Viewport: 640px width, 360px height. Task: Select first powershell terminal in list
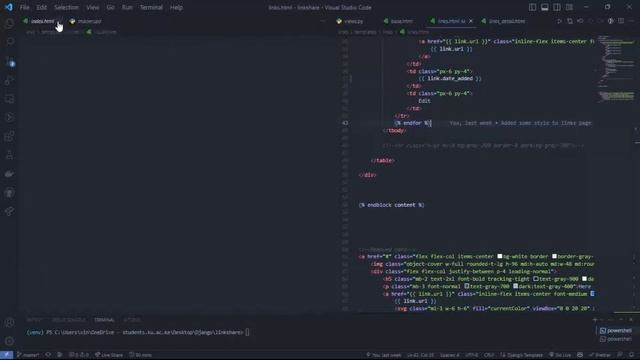[x=616, y=331]
